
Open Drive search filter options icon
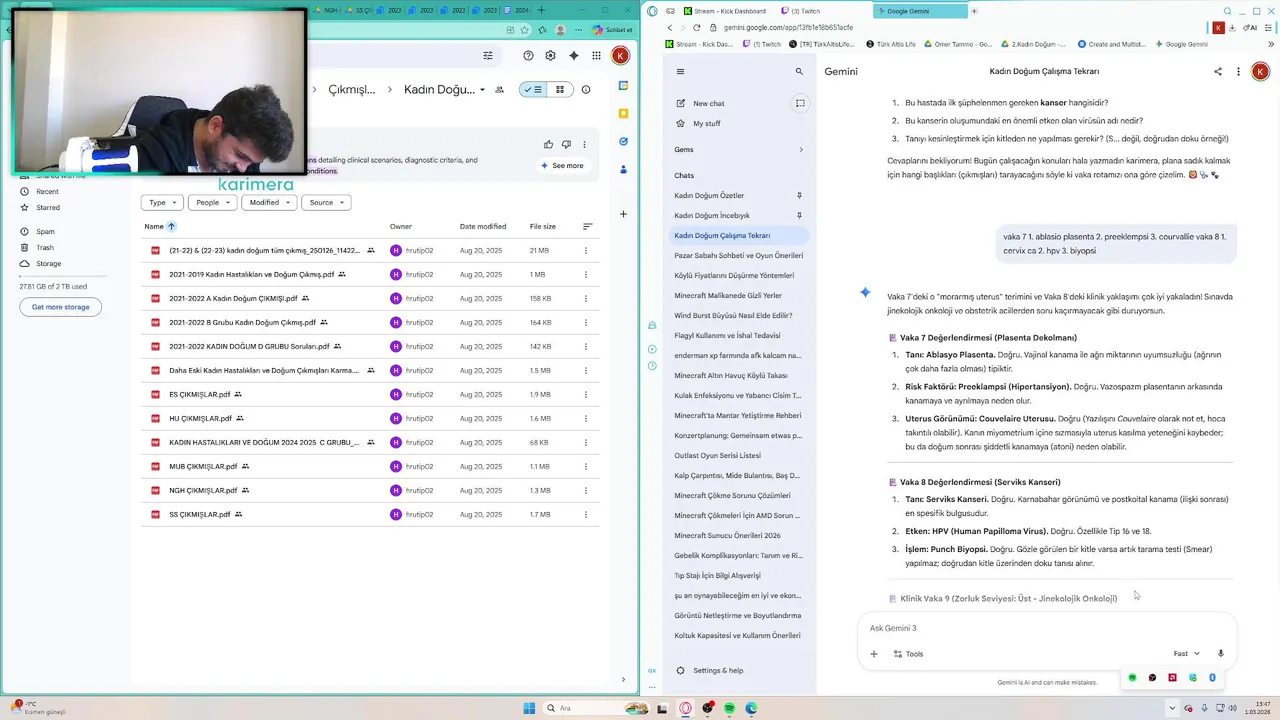coord(488,56)
